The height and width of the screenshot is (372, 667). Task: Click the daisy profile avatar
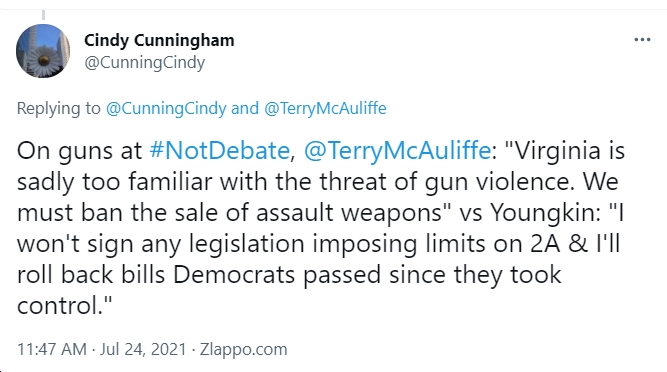43,51
